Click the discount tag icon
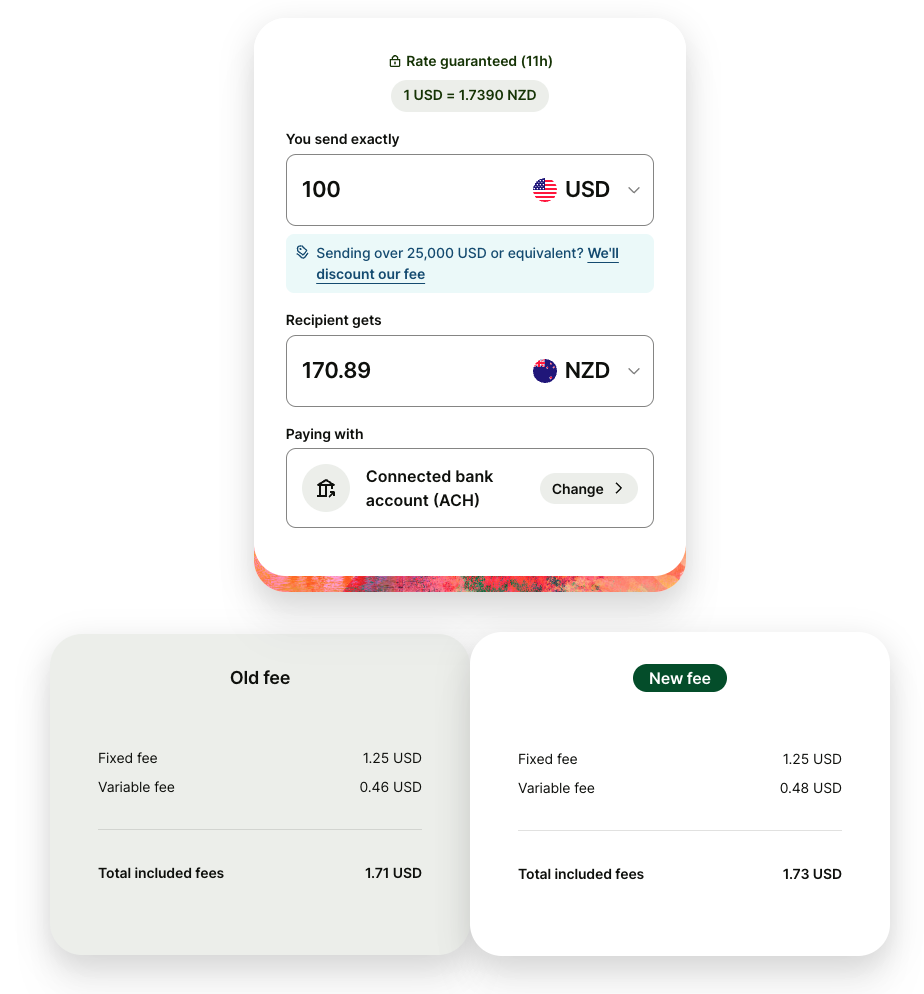924x994 pixels. click(x=302, y=253)
